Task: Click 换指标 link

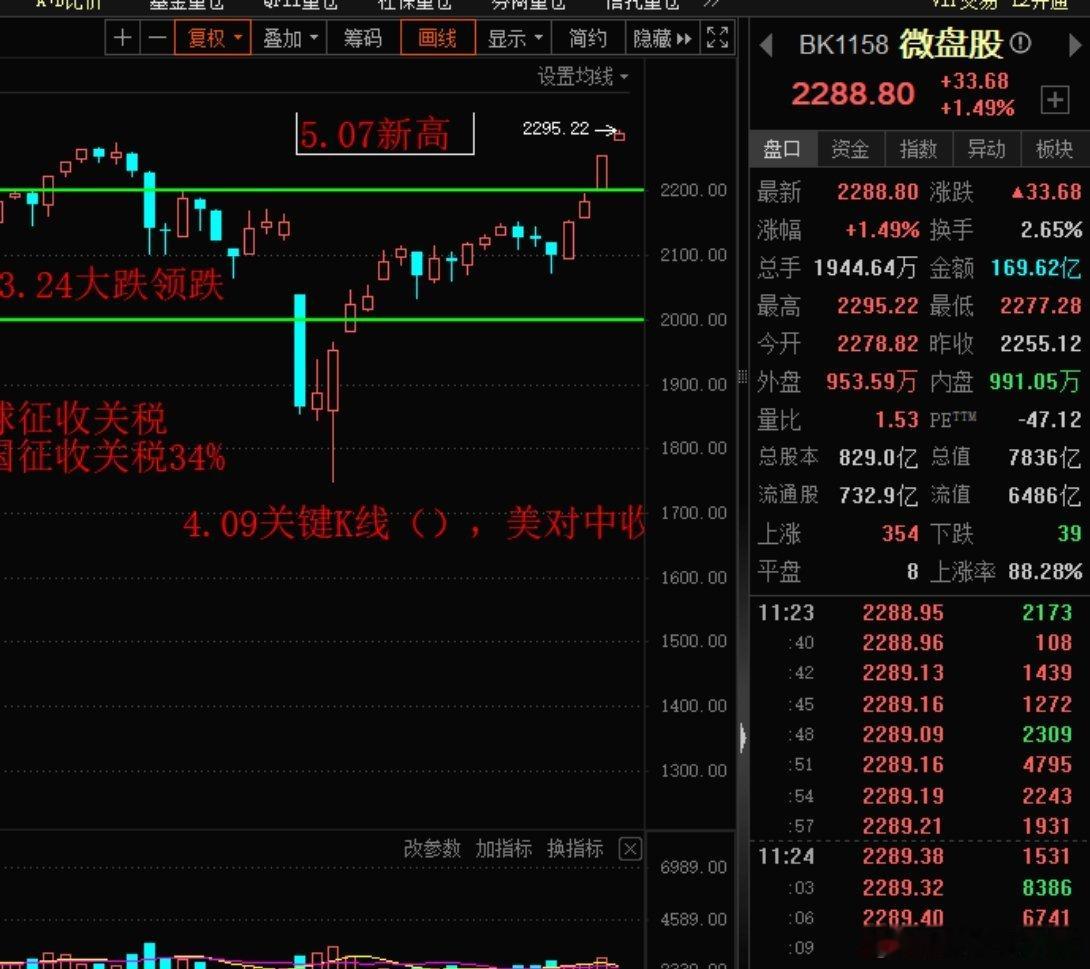Action: 575,849
